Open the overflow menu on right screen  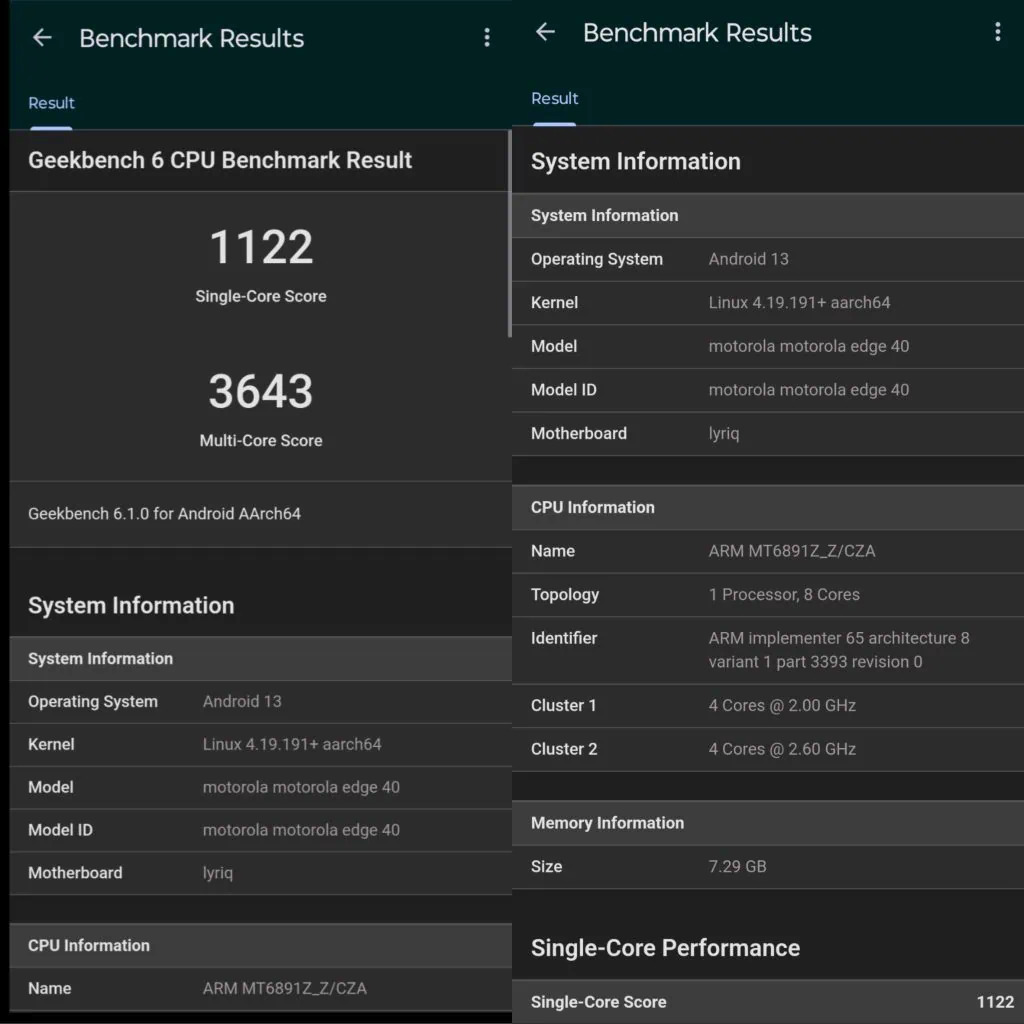(997, 31)
